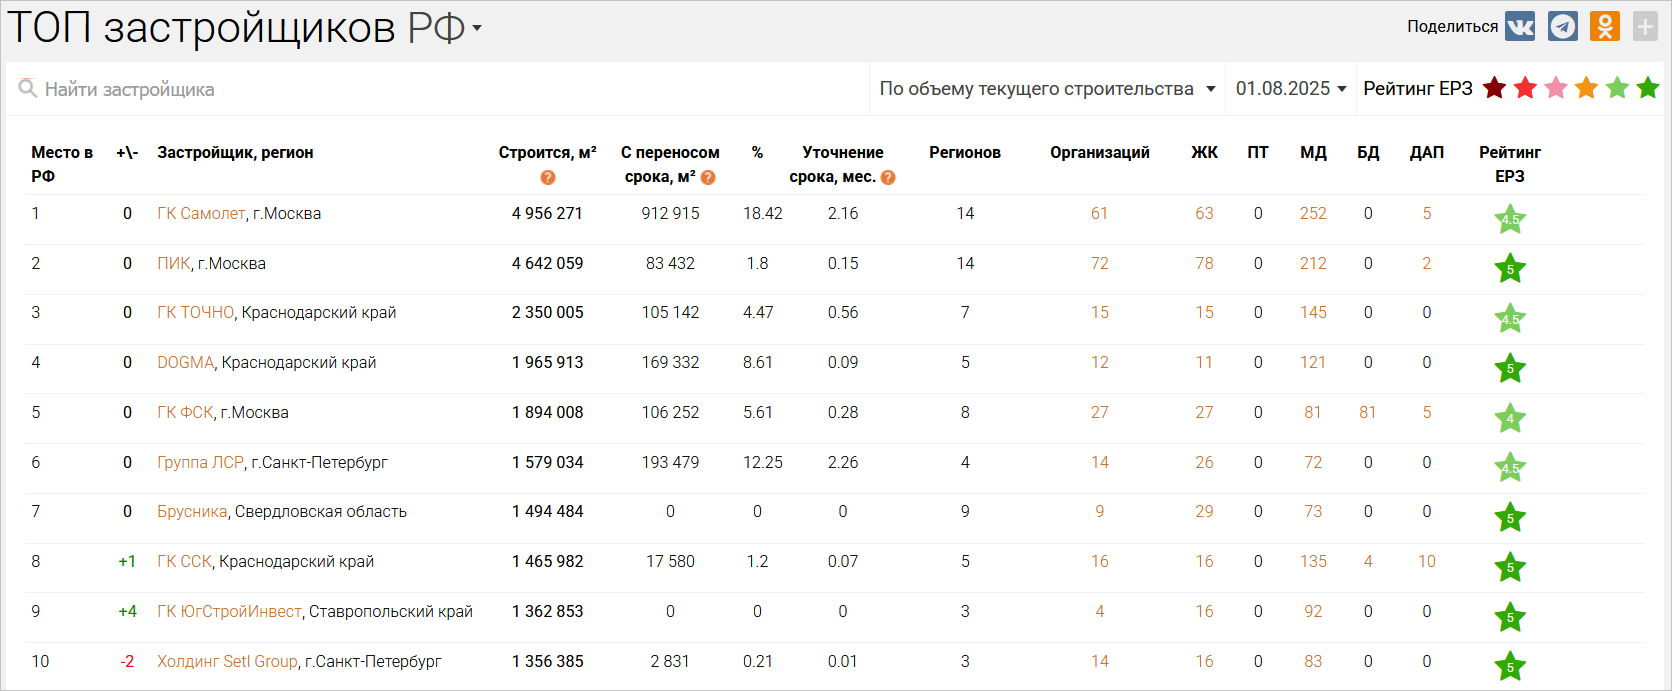Share via Odnoklassniki icon
Viewport: 1672px width, 691px height.
click(1604, 27)
